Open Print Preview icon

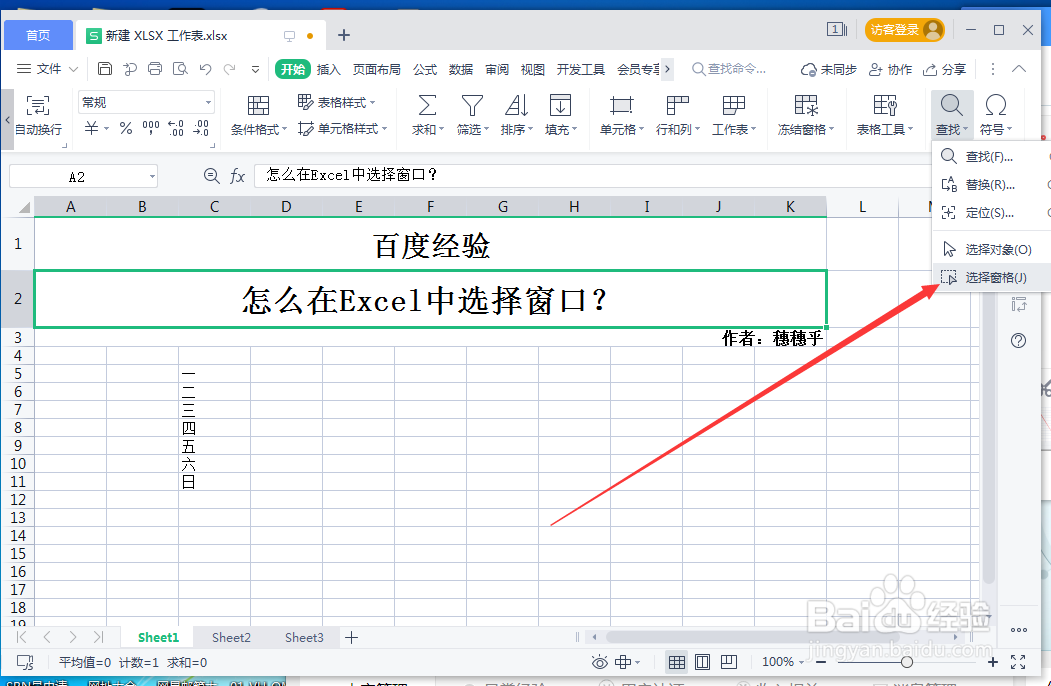pos(180,68)
